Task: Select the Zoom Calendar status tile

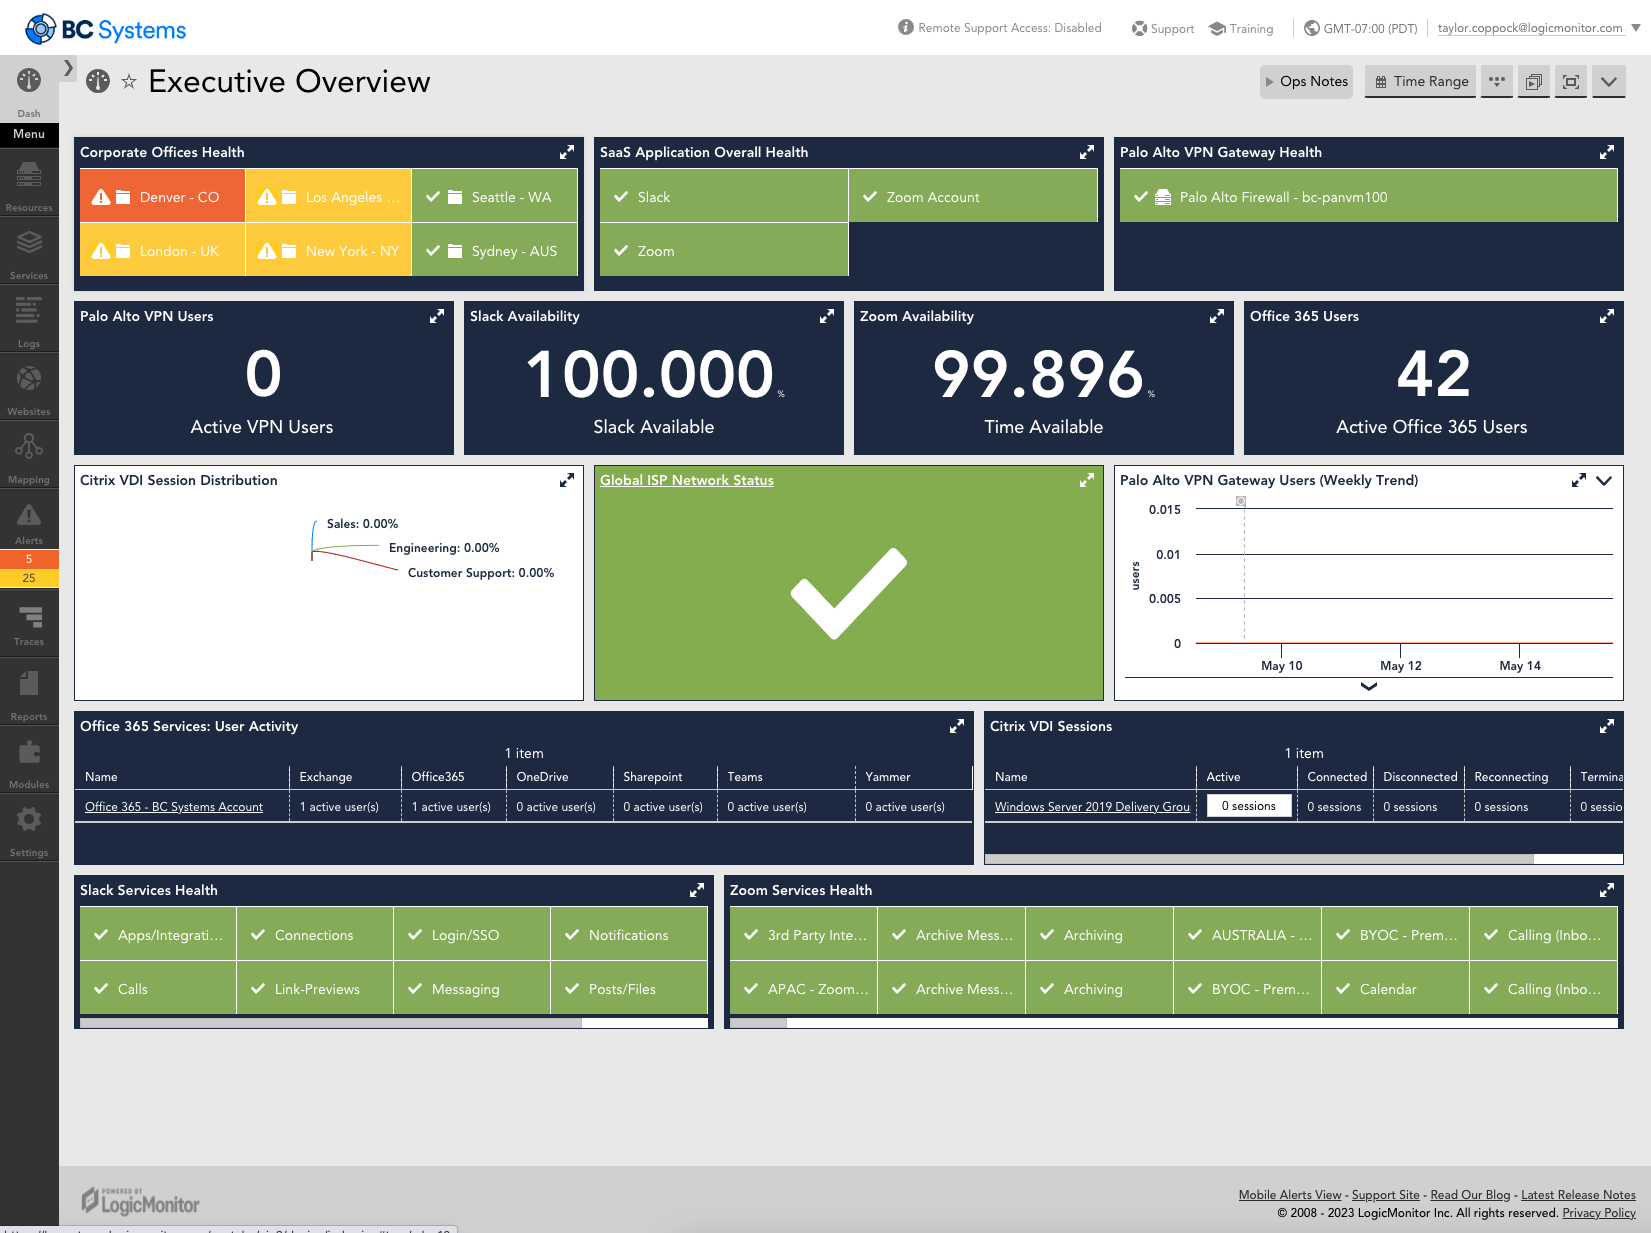Action: (1395, 988)
